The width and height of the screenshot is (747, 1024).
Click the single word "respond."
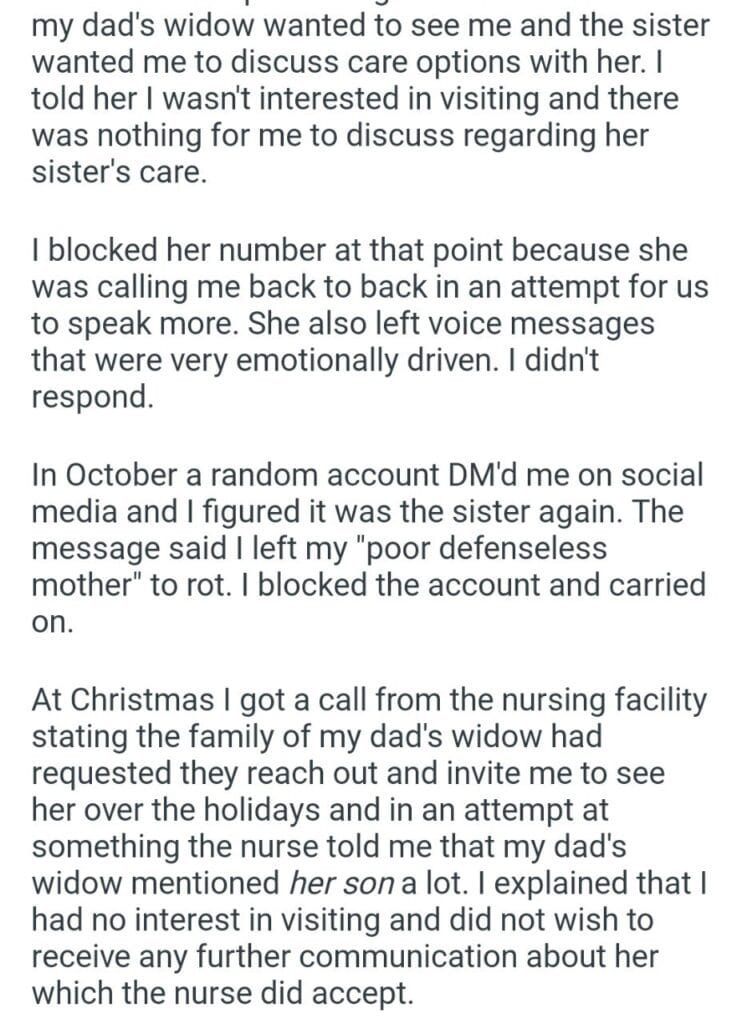pyautogui.click(x=92, y=398)
